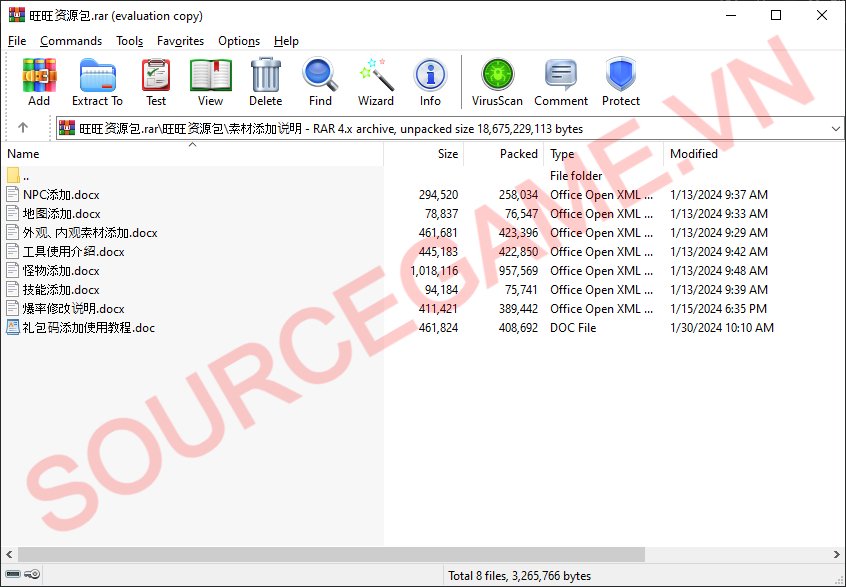Open the Favorites menu

tap(180, 41)
